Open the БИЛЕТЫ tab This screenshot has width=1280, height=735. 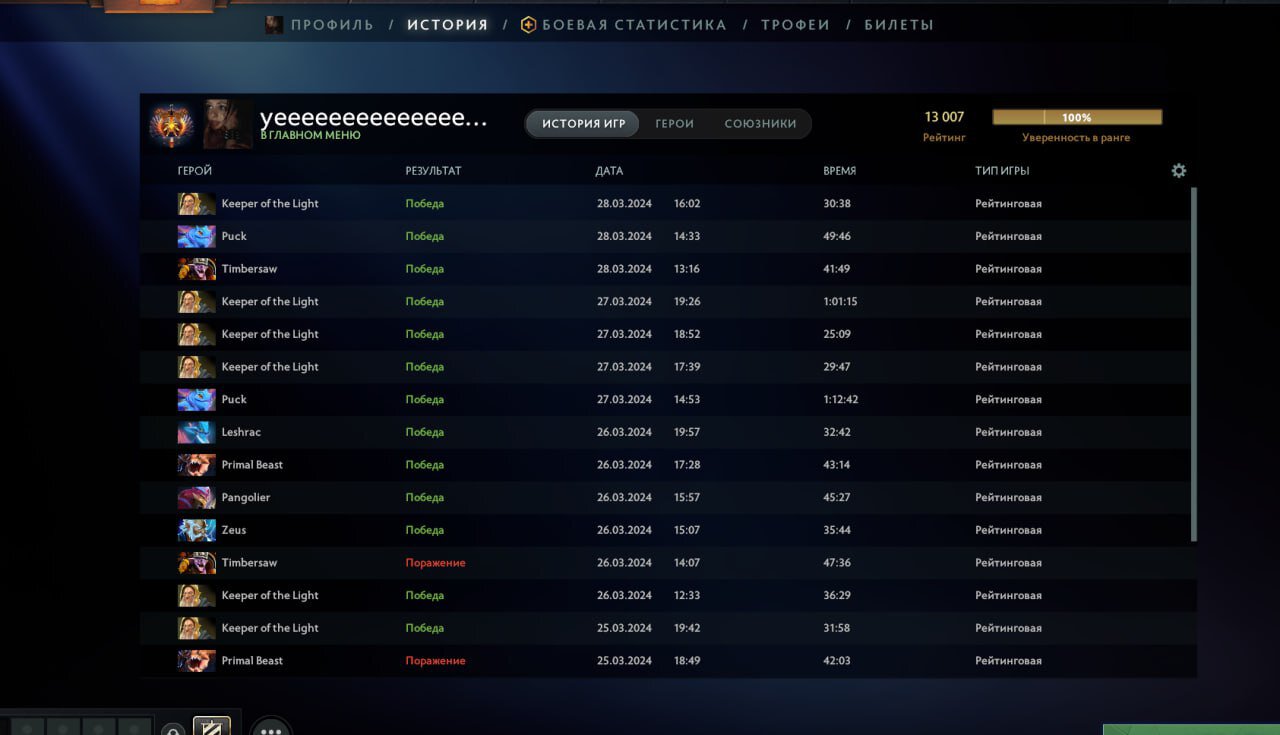pyautogui.click(x=899, y=25)
